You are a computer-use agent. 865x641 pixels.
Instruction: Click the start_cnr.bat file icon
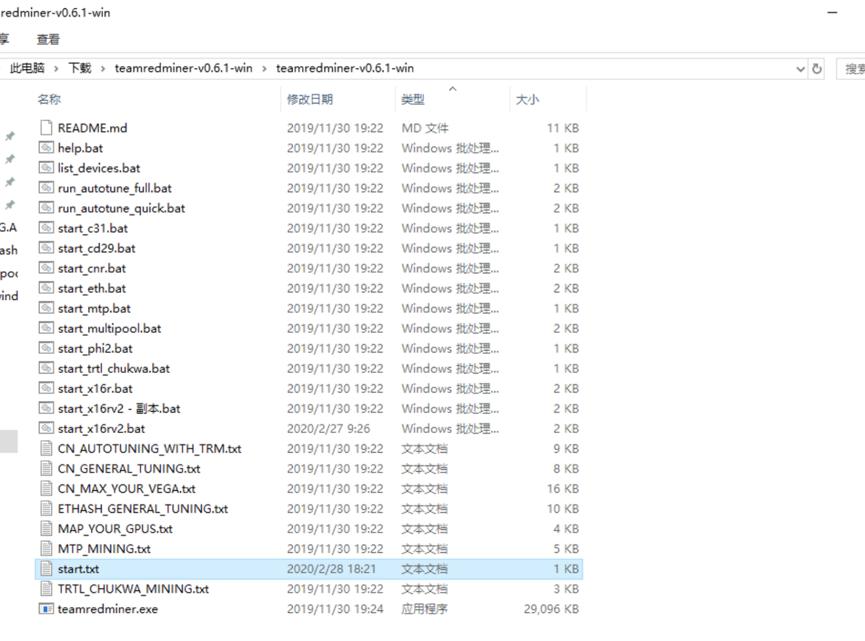(x=46, y=268)
